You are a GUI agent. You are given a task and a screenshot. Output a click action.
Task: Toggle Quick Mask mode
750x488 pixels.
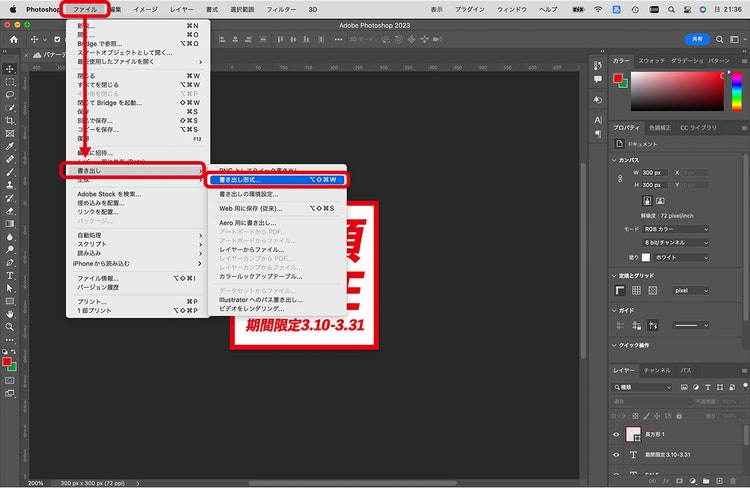(x=10, y=381)
